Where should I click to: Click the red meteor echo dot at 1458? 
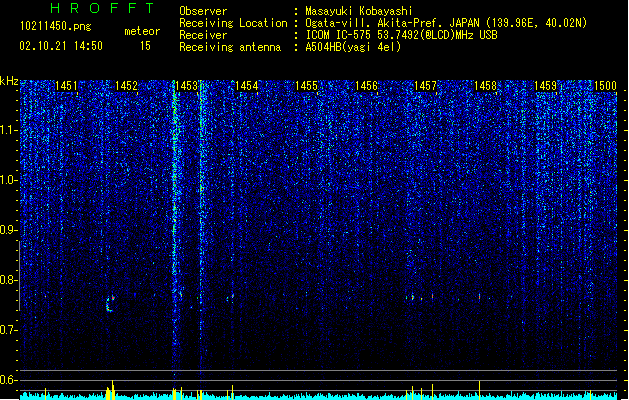coord(479,297)
